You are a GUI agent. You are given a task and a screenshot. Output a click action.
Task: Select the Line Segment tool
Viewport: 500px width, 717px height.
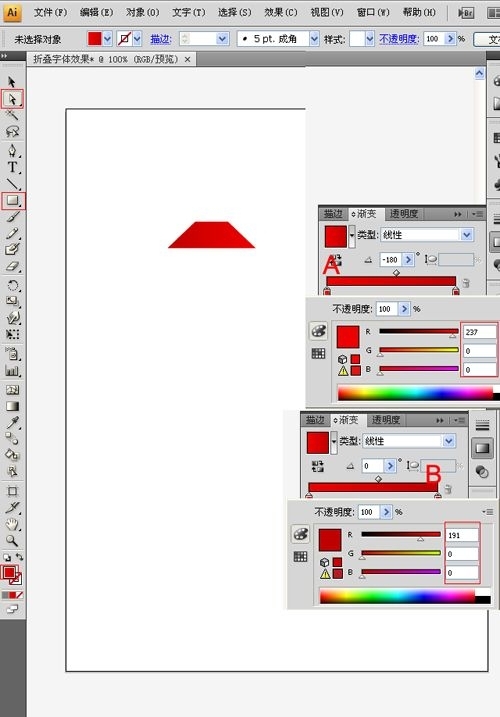pos(12,184)
